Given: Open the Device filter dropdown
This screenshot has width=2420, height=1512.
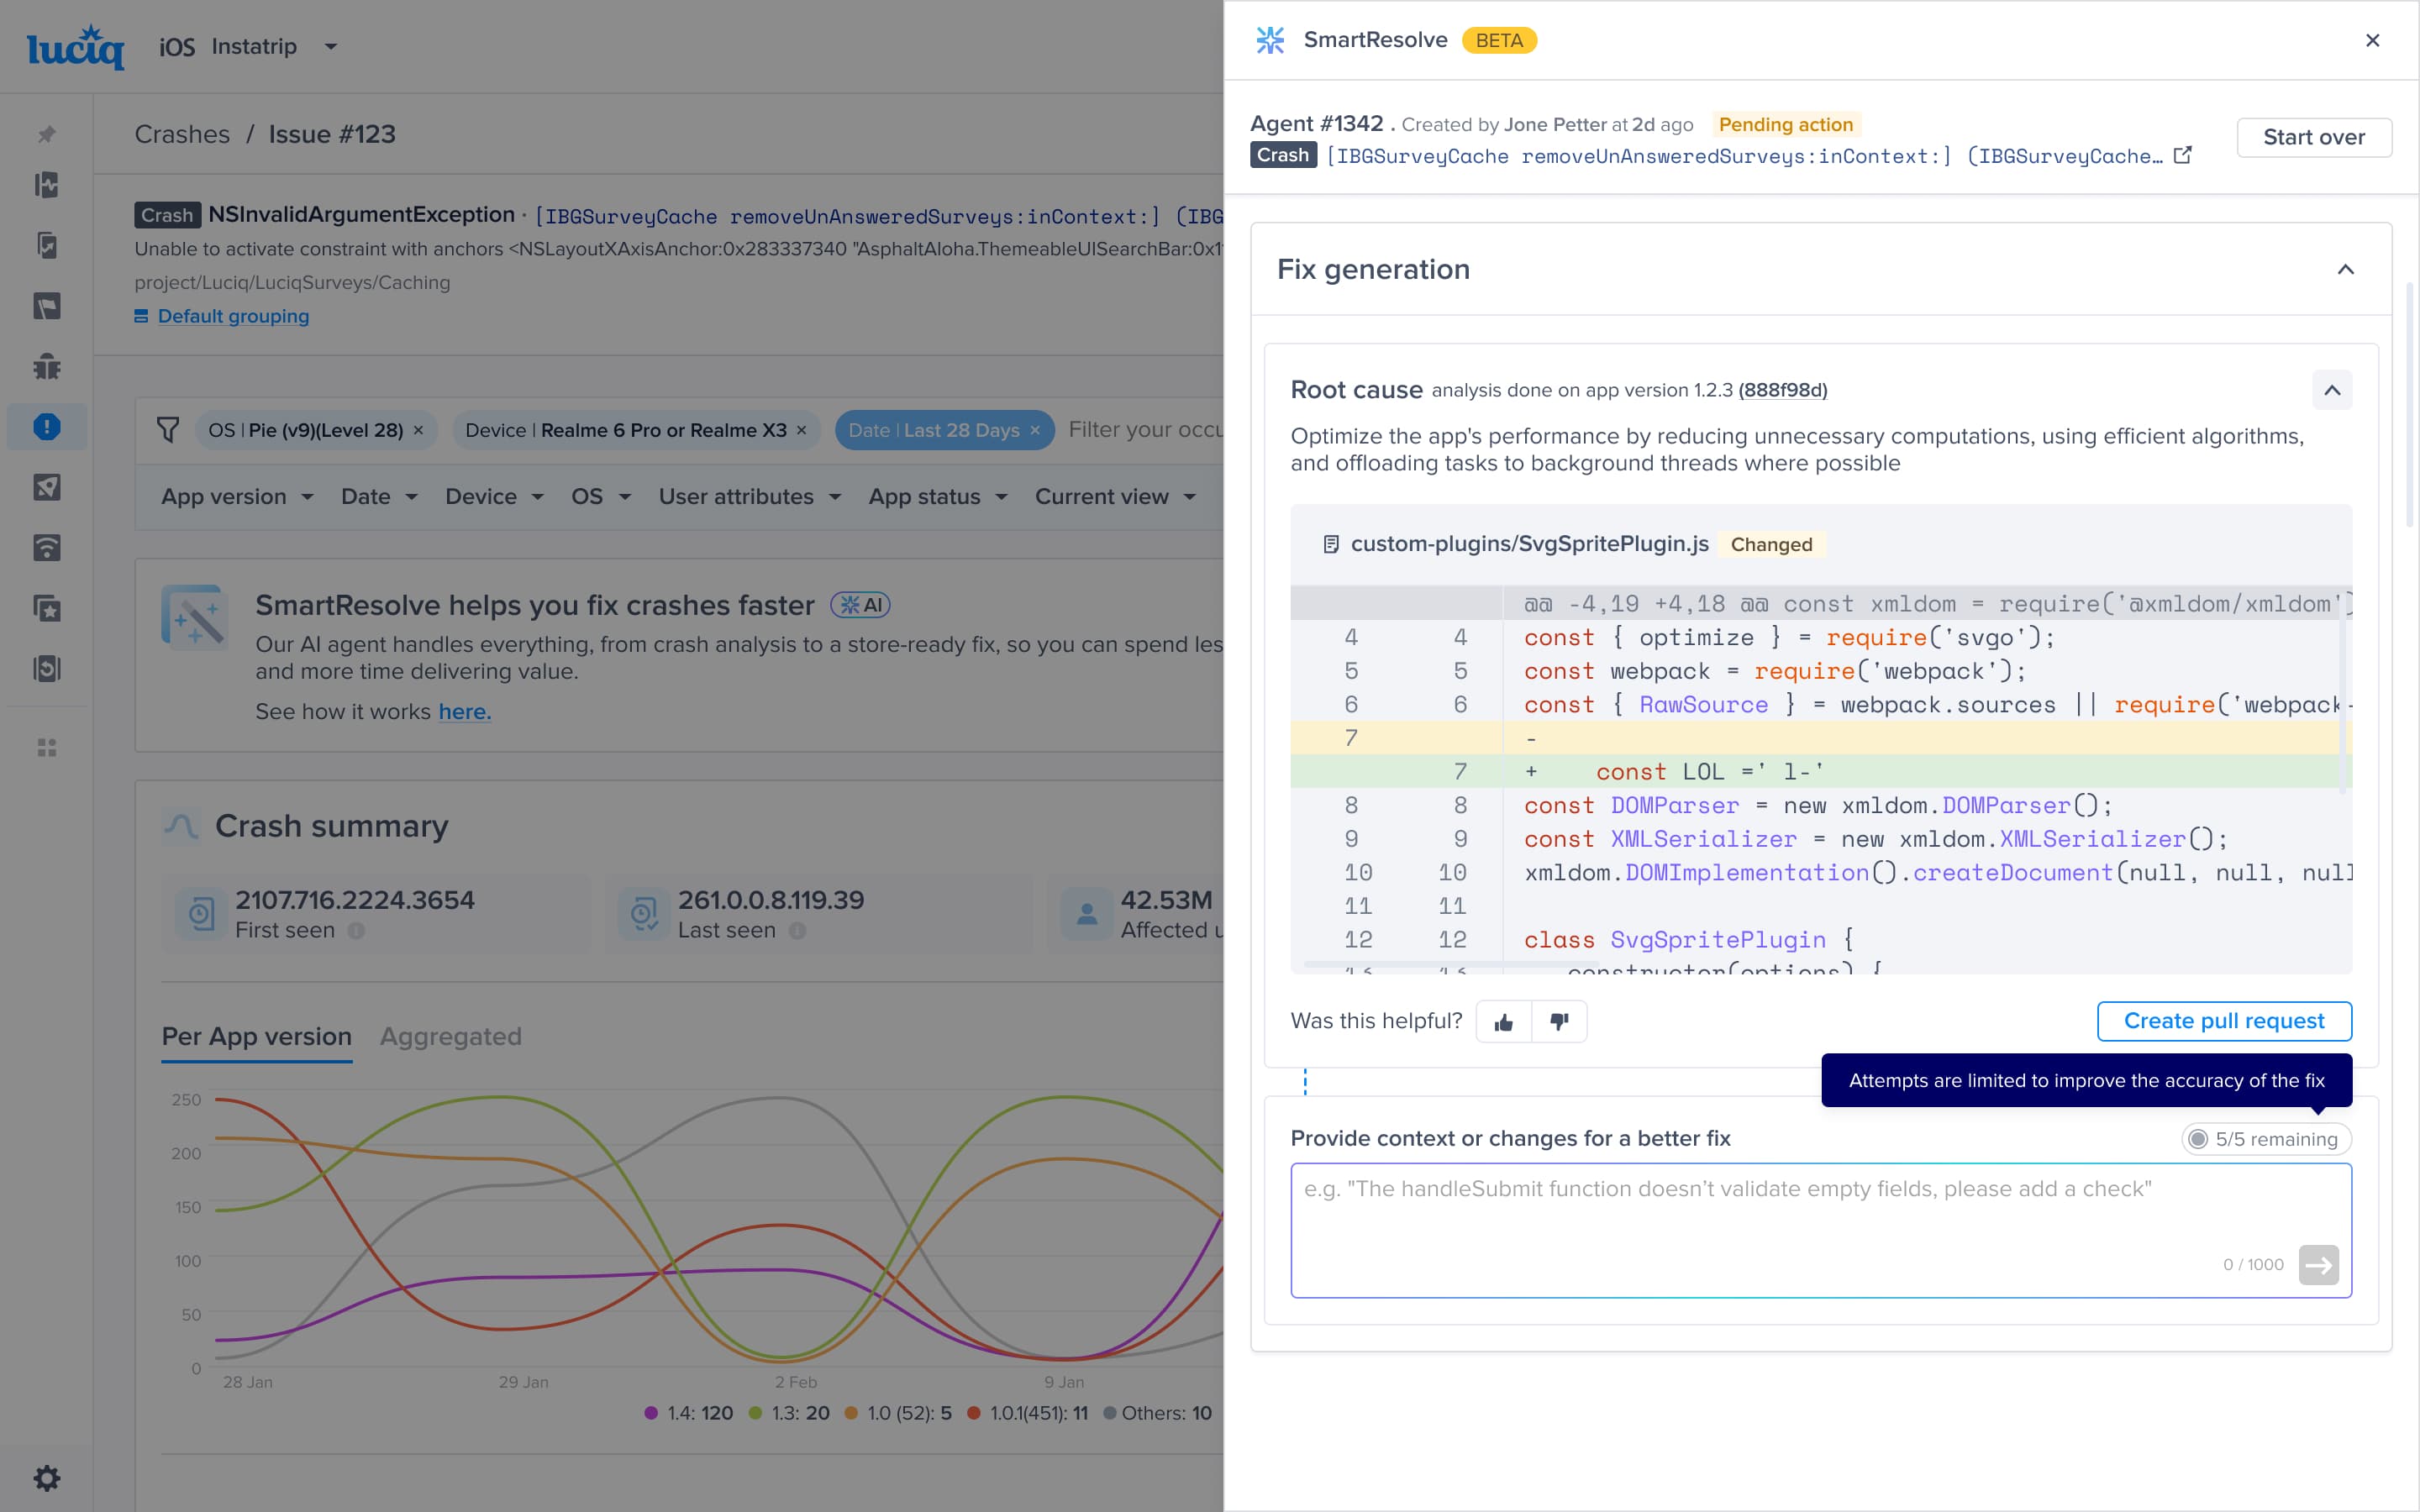Looking at the screenshot, I should [494, 497].
